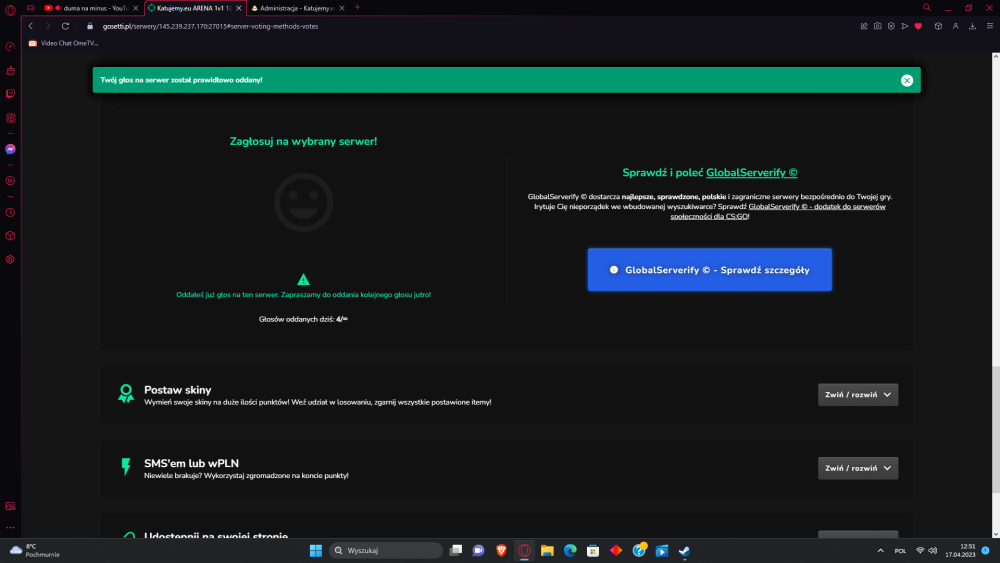
Task: Switch to 'Administracja - Katujemy' tab
Action: click(x=297, y=8)
